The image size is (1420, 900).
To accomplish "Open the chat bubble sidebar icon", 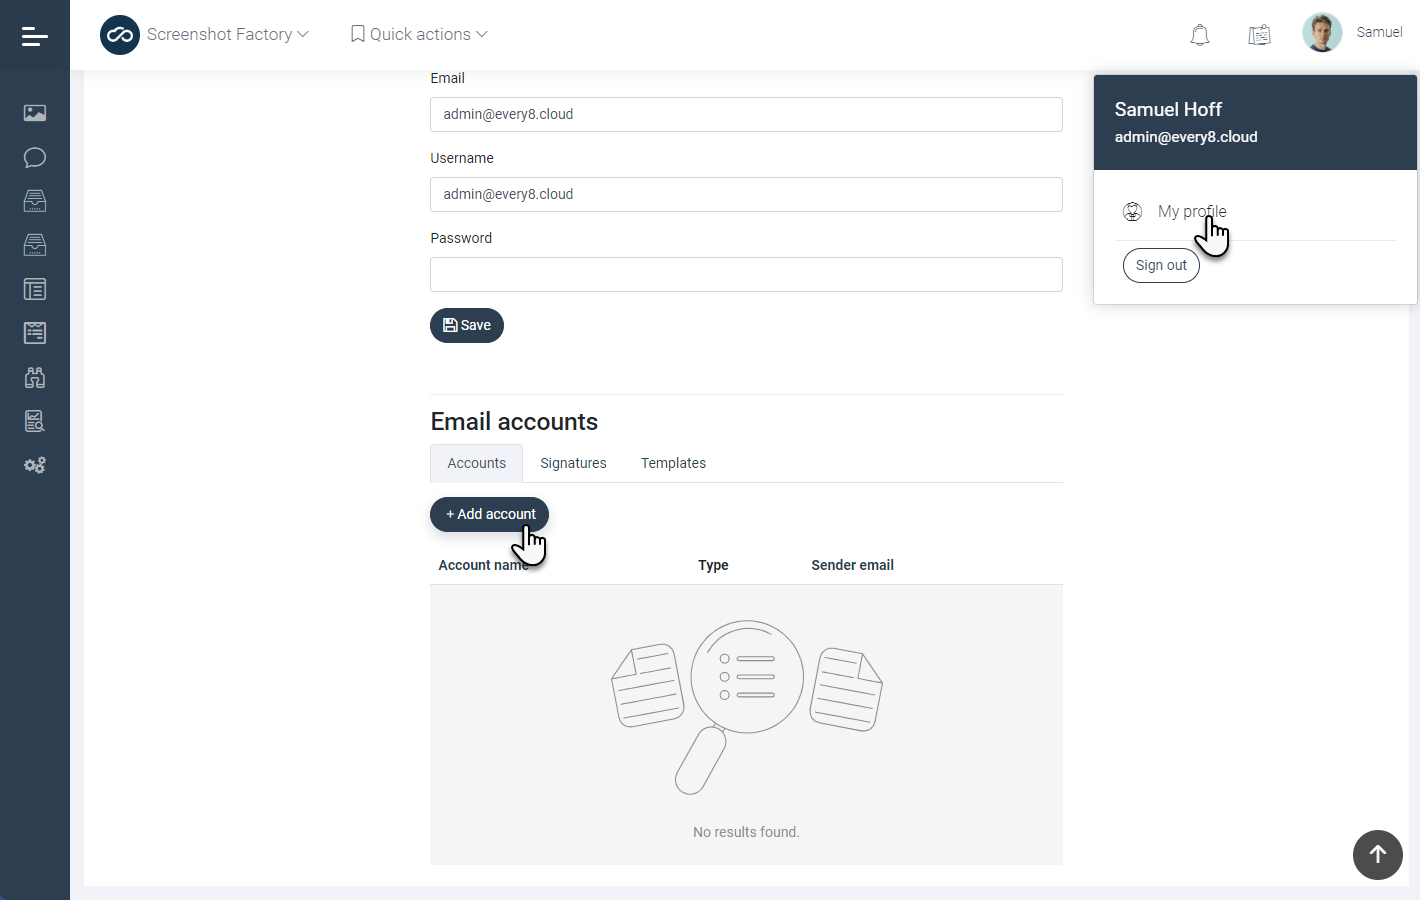I will point(35,157).
